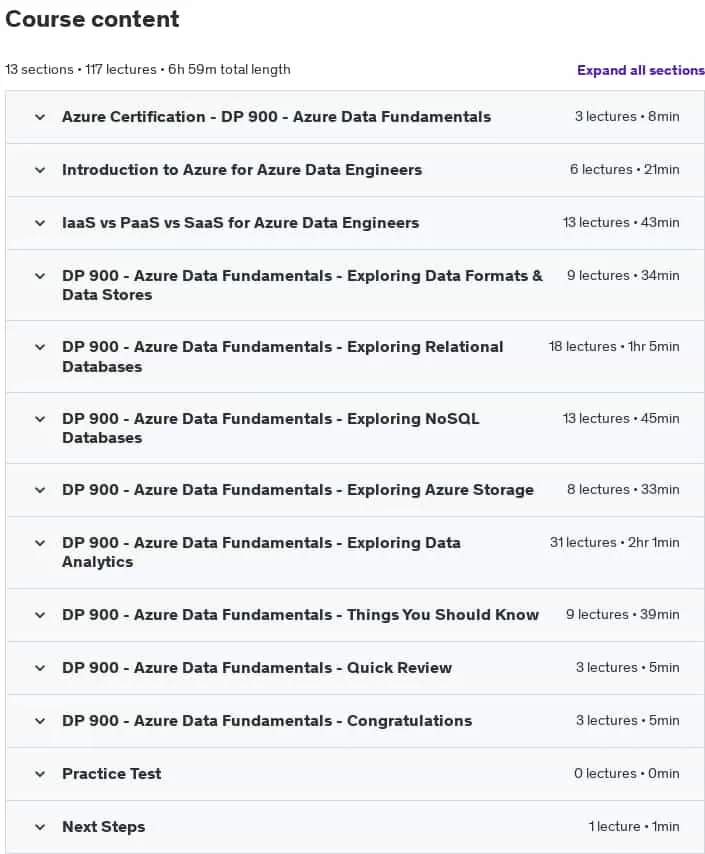The width and height of the screenshot is (705, 854).
Task: Click chevron beside Exploring Relational Databases
Action: click(x=40, y=347)
